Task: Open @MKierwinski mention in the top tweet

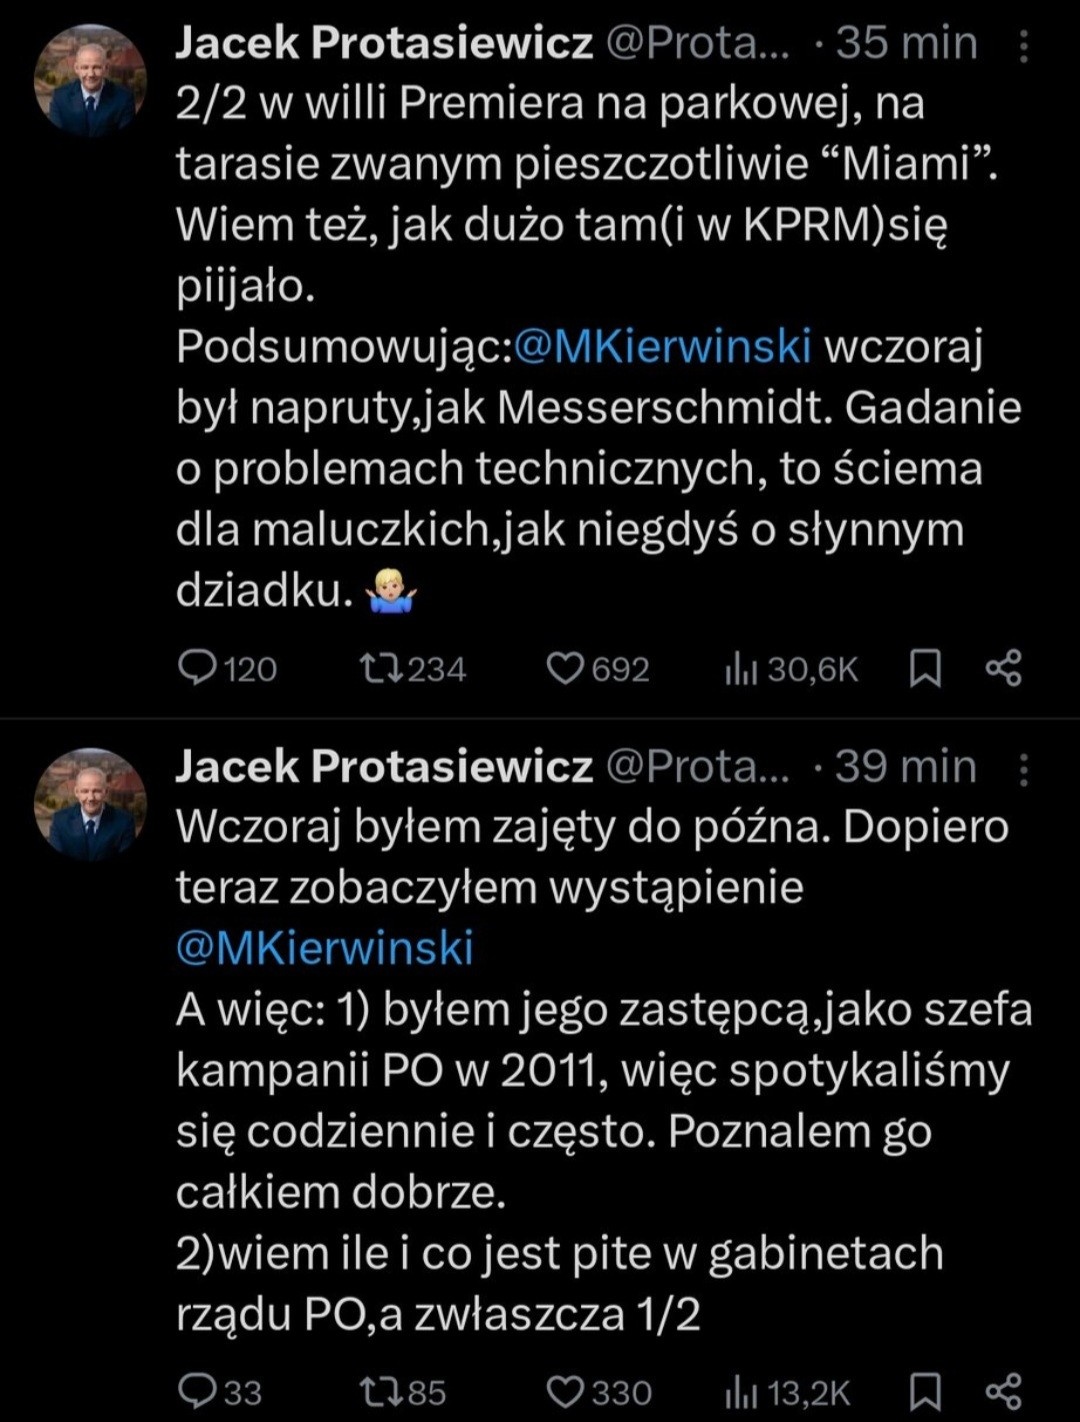Action: pyautogui.click(x=662, y=346)
